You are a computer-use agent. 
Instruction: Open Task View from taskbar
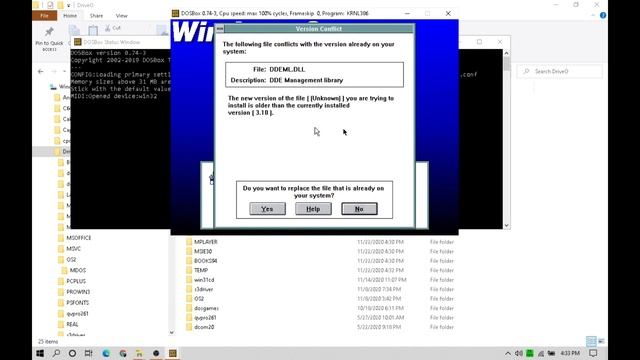[89, 353]
